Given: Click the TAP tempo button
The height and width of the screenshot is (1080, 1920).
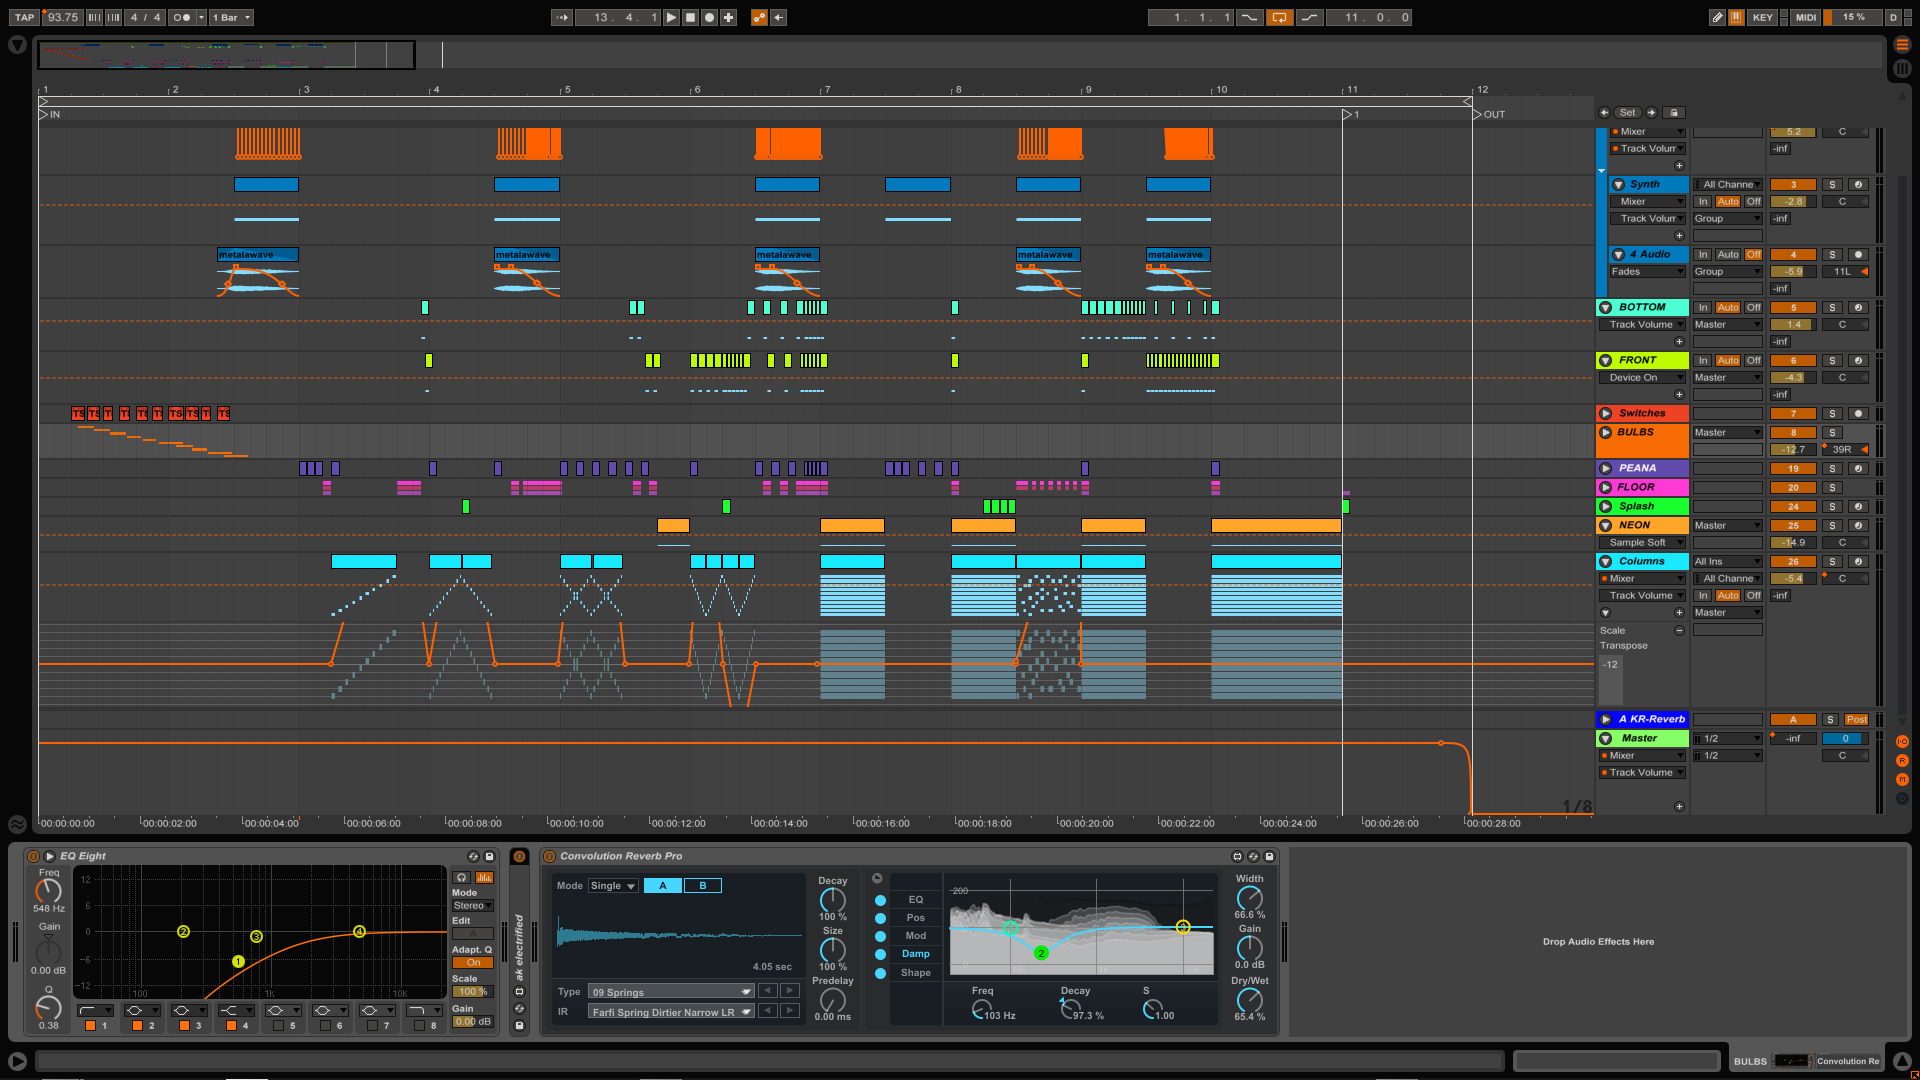Looking at the screenshot, I should (x=24, y=17).
